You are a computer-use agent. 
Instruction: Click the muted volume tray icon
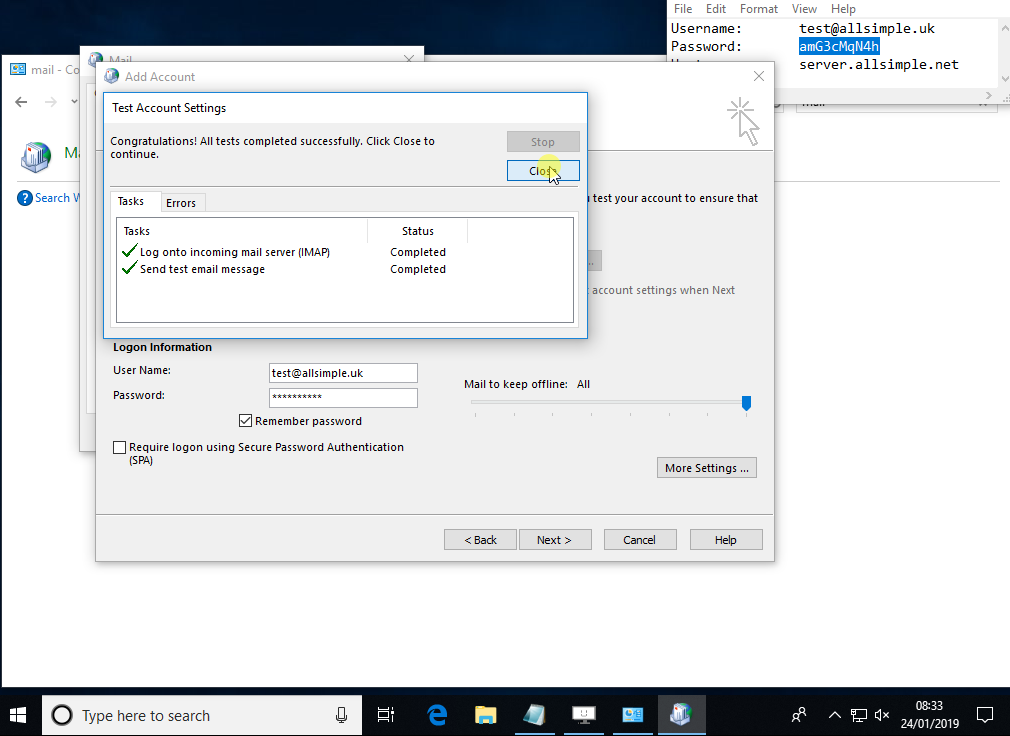tap(882, 715)
